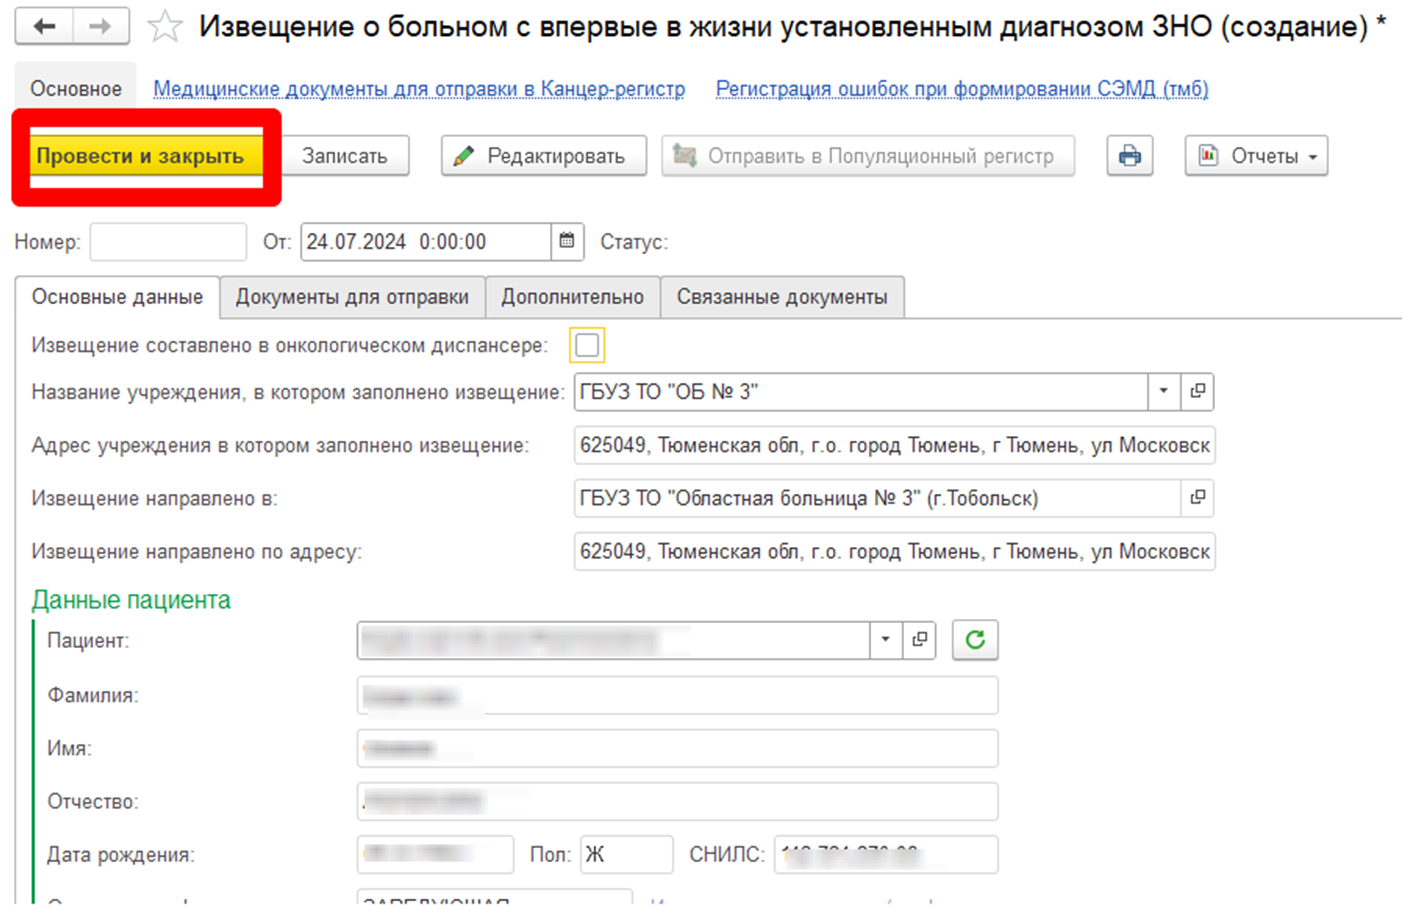Screen dimensions: 1404x909
Task: Switch to 'Документы для отправки' tab
Action: click(x=352, y=297)
